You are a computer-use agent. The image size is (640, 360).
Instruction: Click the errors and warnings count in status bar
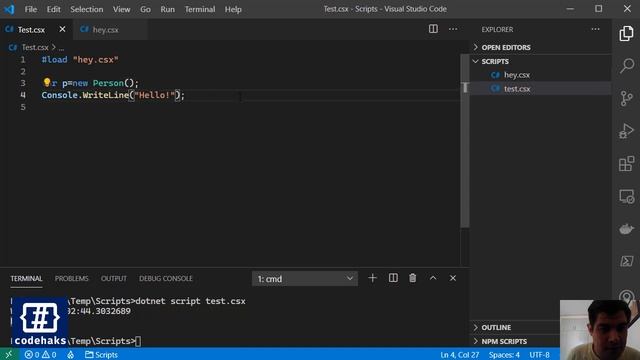(40, 354)
